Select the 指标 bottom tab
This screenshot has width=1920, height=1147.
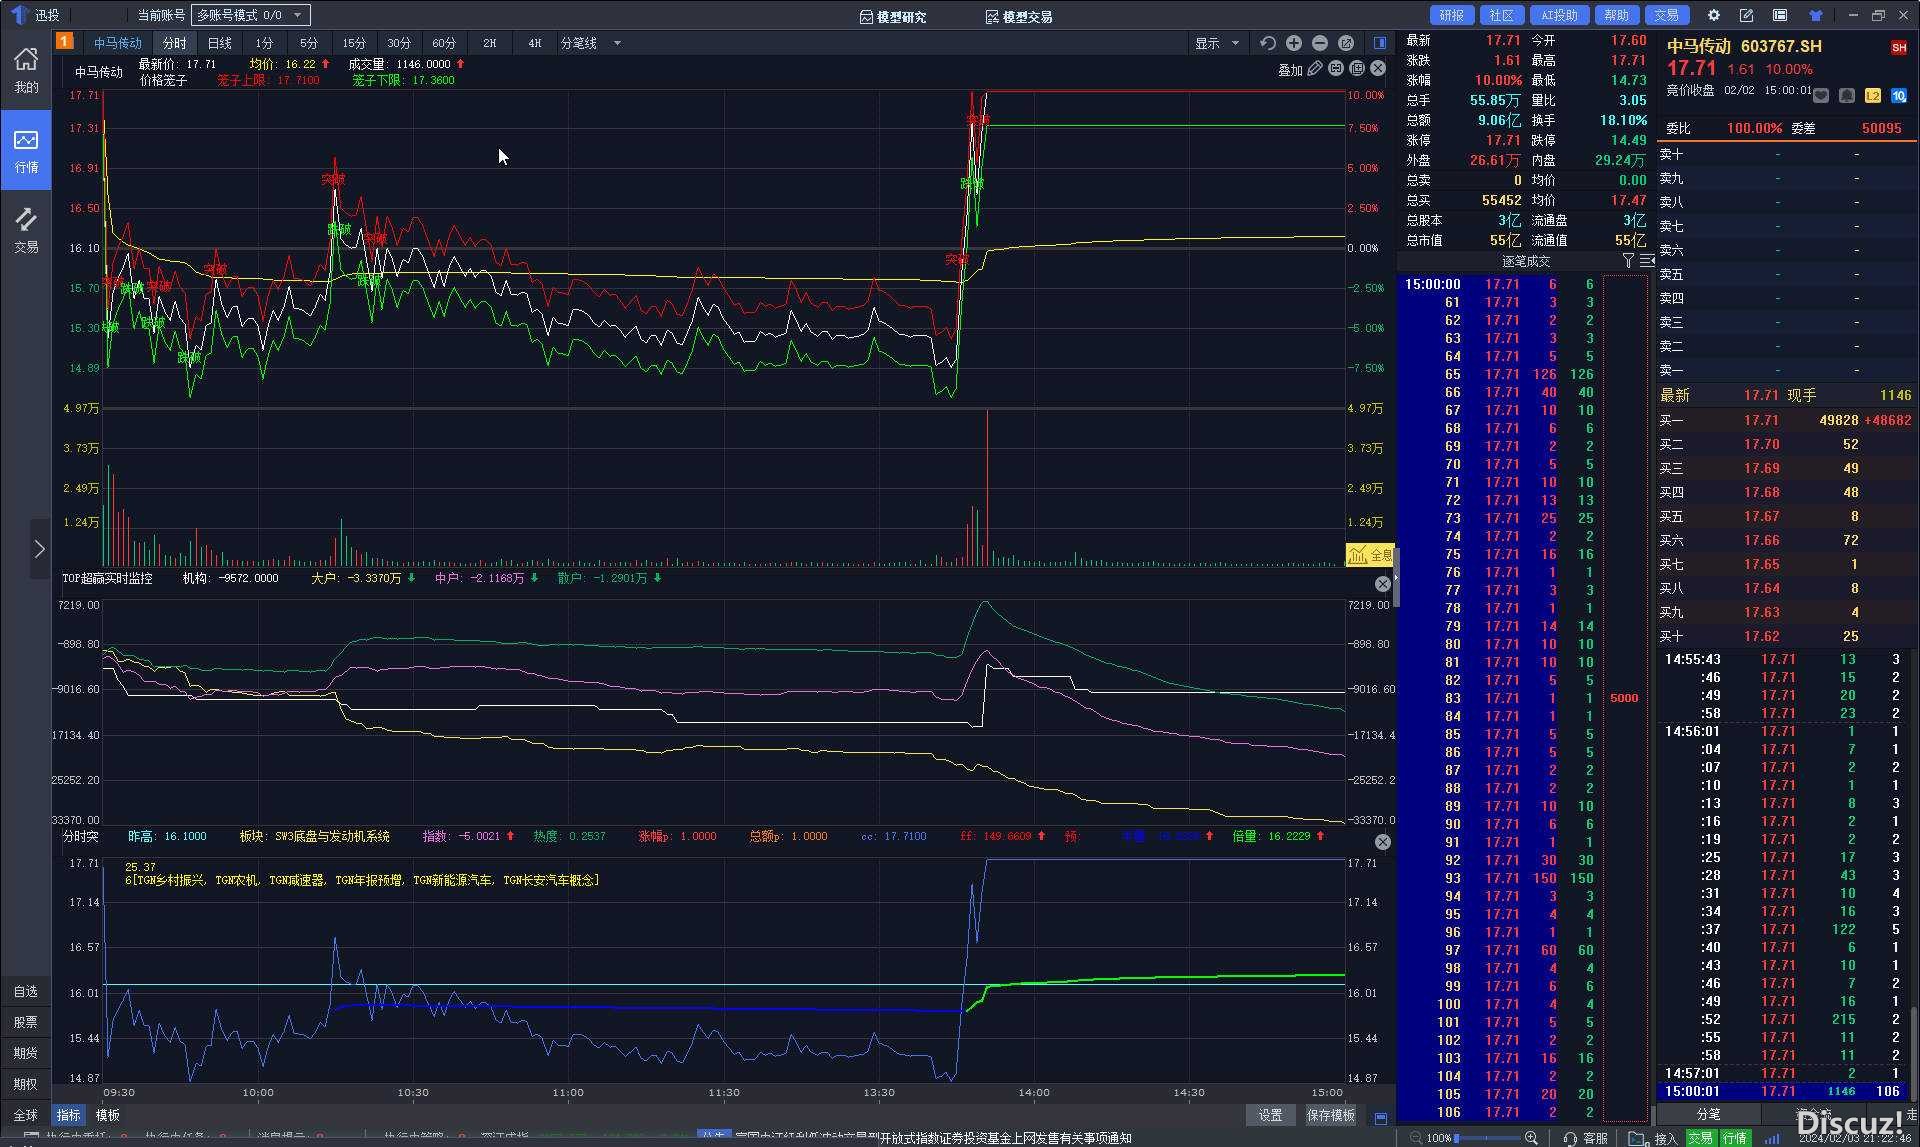tap(68, 1115)
